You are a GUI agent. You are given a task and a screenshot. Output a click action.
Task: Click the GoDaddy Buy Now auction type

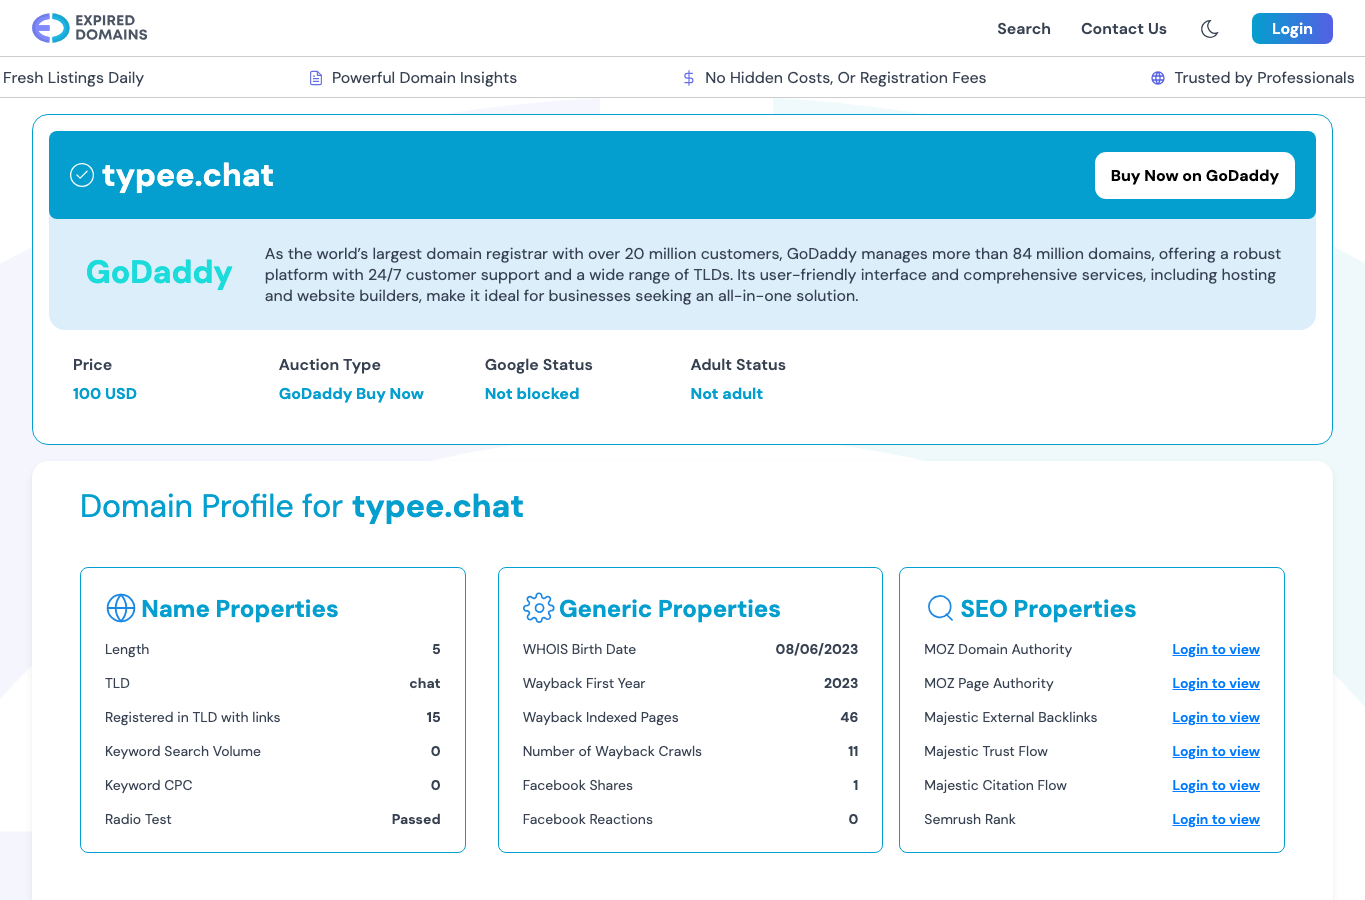coord(351,394)
